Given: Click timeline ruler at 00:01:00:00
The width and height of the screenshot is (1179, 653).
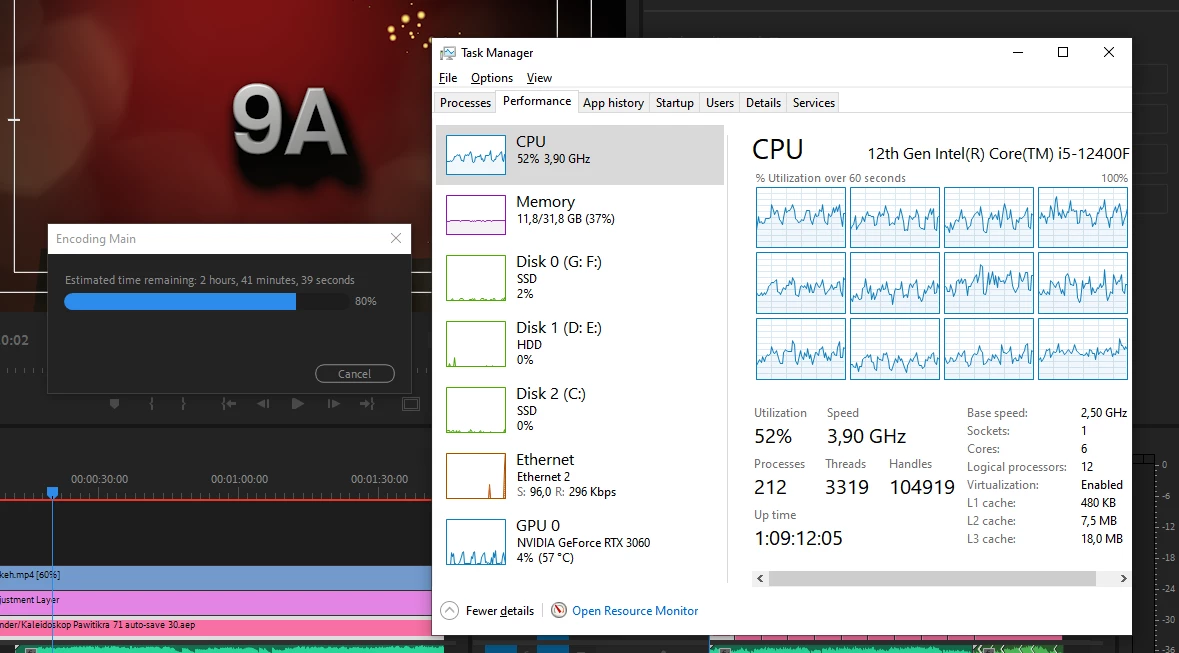Looking at the screenshot, I should (x=239, y=479).
